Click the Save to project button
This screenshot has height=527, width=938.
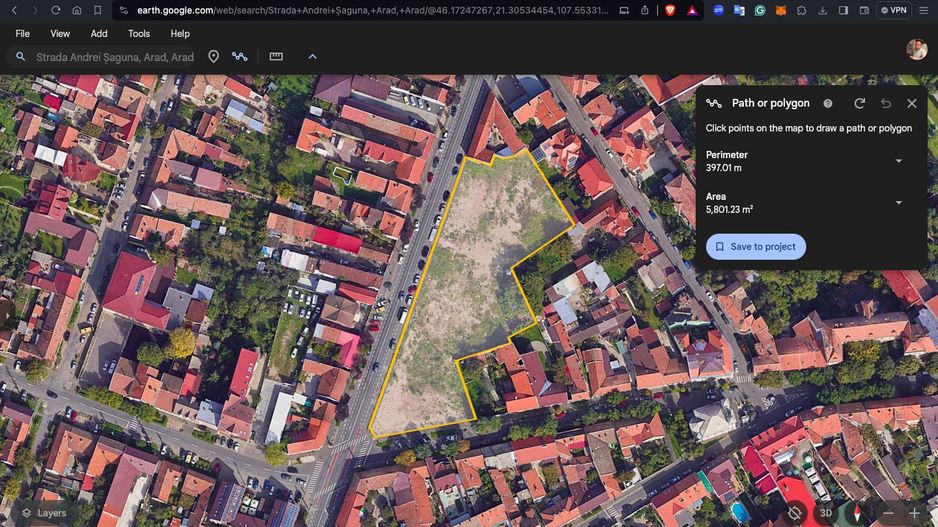(755, 247)
